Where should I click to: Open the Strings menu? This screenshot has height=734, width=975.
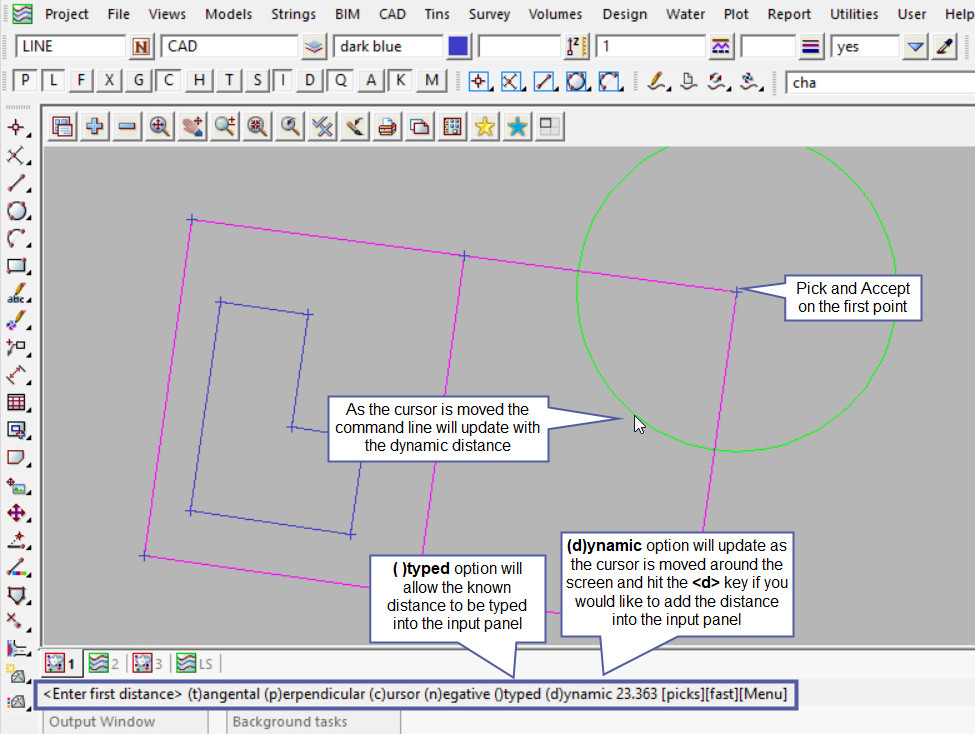(x=293, y=14)
